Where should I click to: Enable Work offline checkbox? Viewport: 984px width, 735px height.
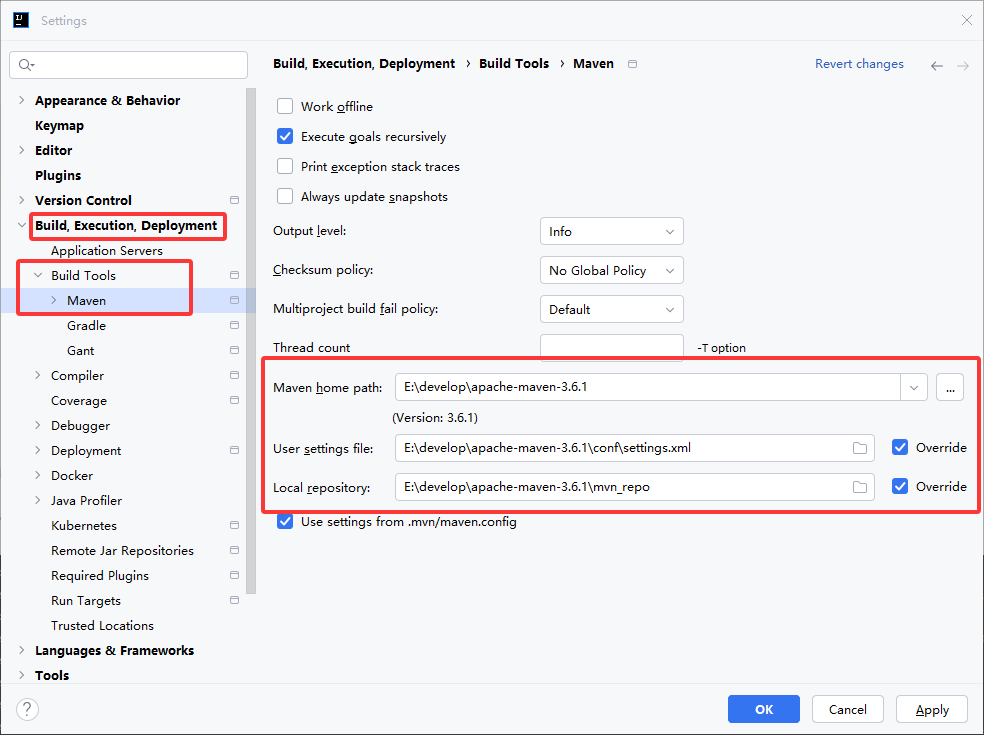pos(285,106)
